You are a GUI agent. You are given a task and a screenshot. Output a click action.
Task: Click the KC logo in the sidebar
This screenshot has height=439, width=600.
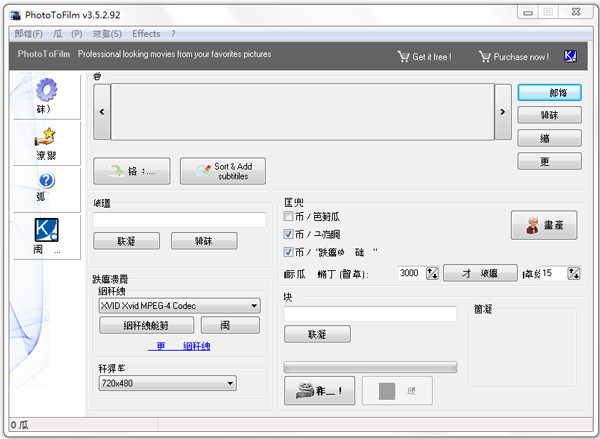[x=46, y=230]
